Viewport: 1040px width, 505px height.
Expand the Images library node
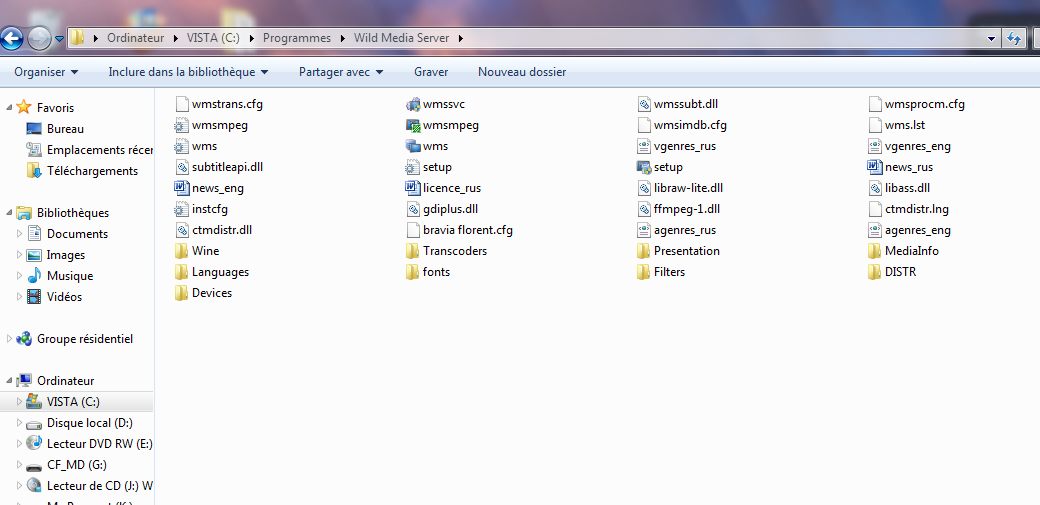(19, 255)
